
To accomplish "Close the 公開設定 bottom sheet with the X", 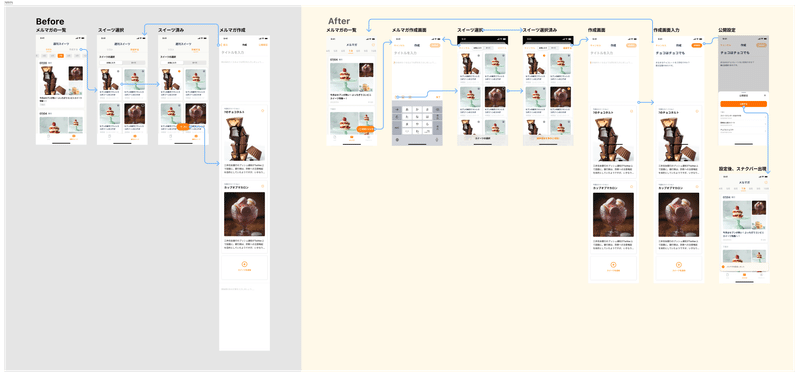I will 764,95.
